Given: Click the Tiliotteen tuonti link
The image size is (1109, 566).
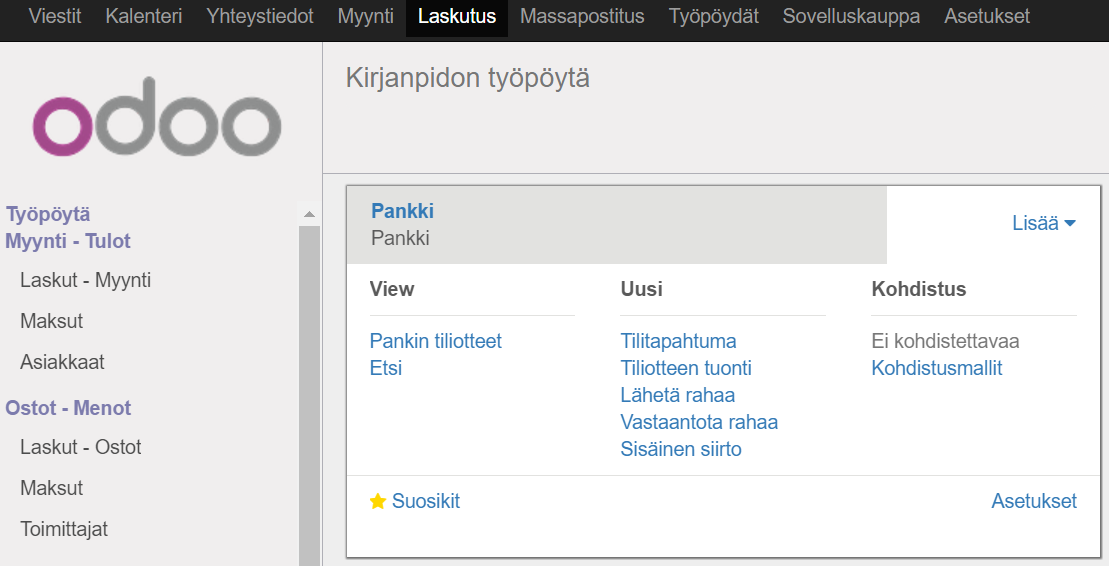Looking at the screenshot, I should (x=686, y=368).
